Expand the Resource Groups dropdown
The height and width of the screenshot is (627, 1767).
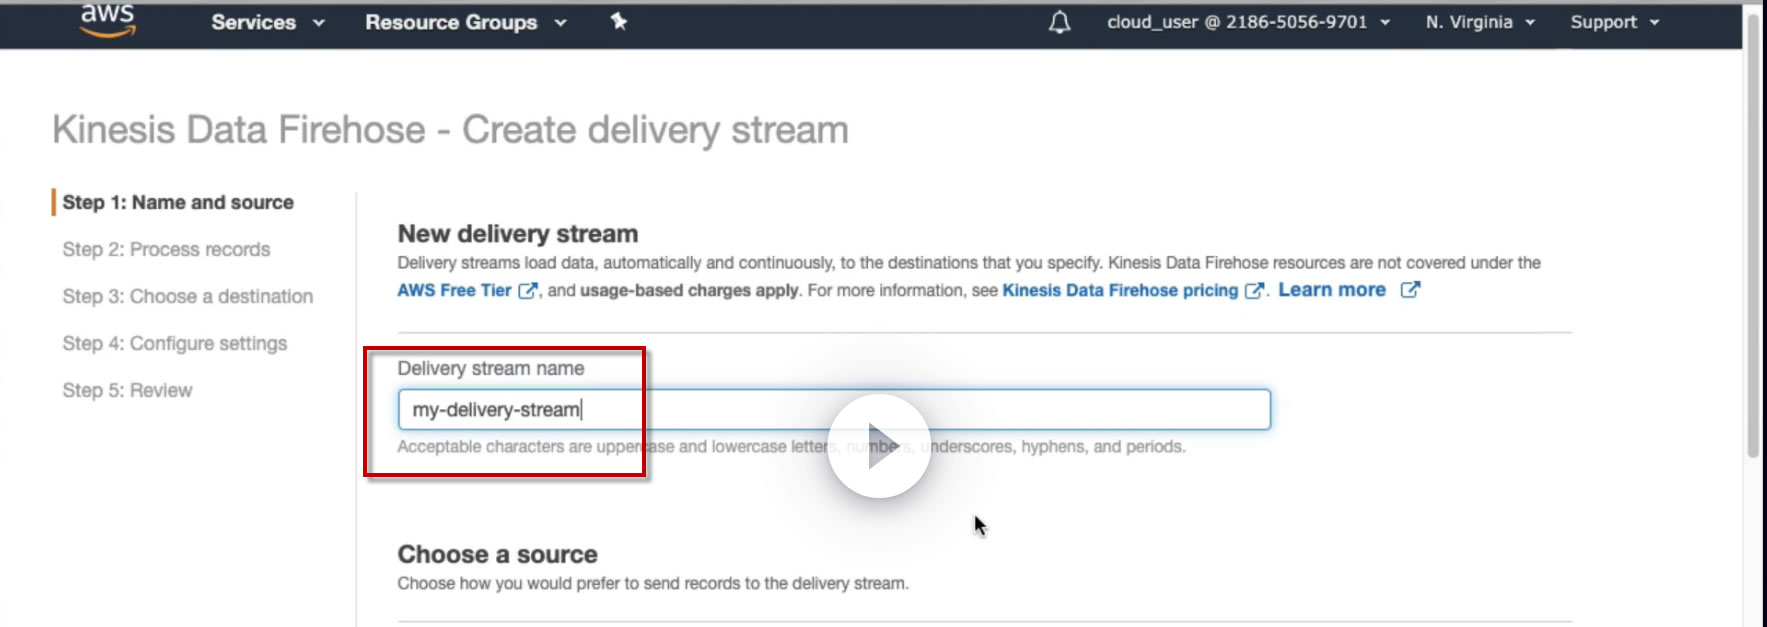pos(466,22)
